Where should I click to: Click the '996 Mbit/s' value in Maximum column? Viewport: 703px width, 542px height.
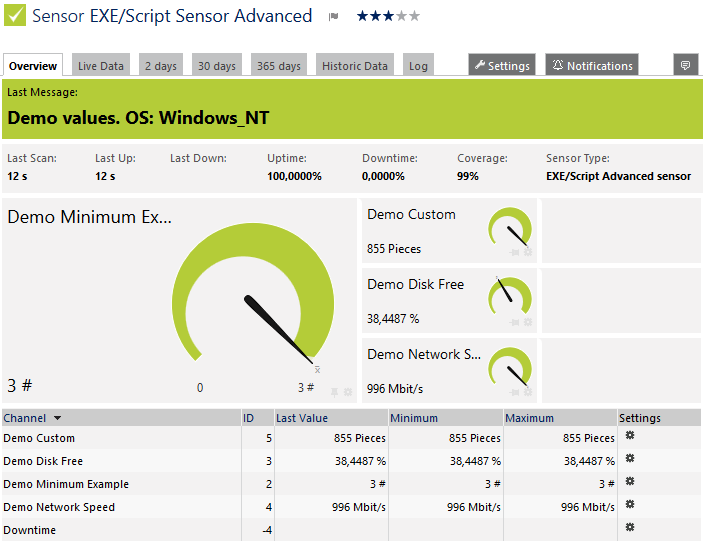coord(588,507)
